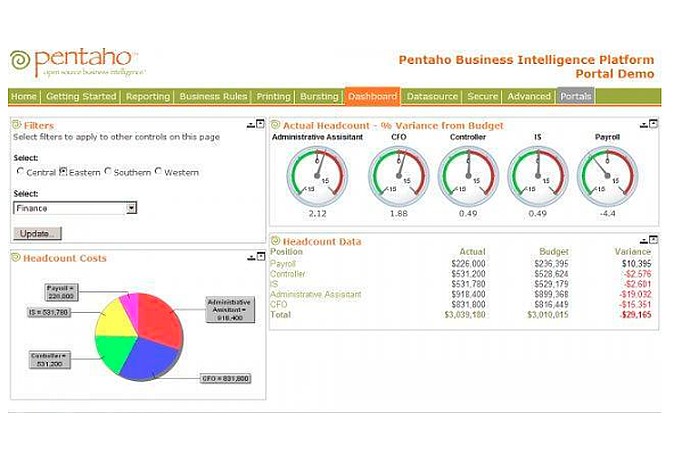
Task: Open the Portals tab
Action: (x=576, y=96)
